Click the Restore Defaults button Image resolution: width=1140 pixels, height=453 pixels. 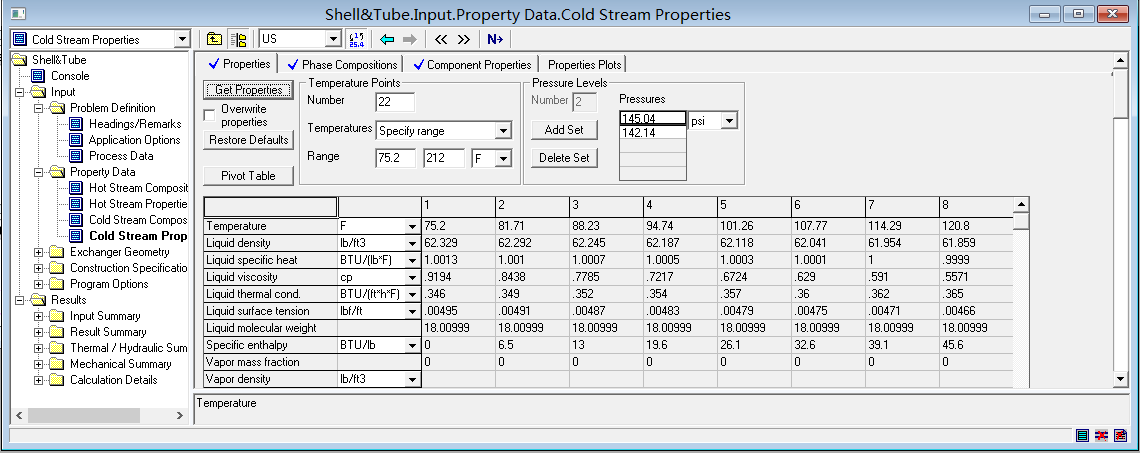249,140
